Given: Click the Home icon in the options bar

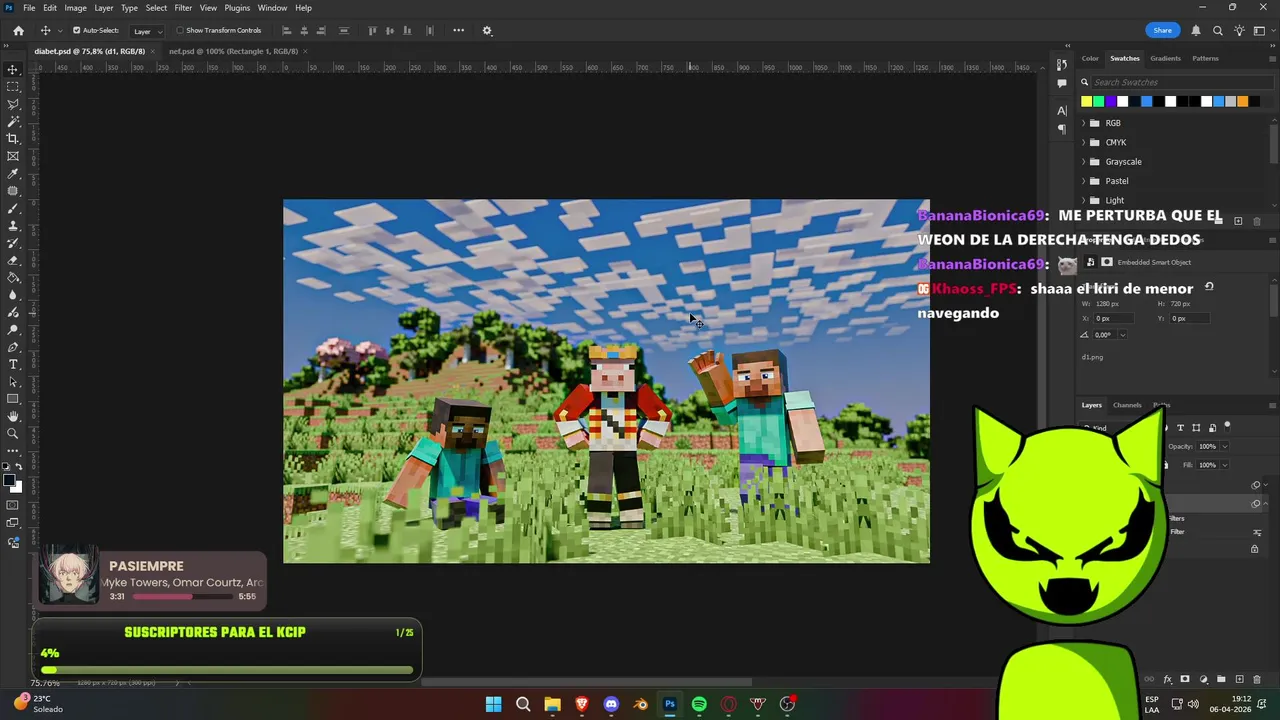Looking at the screenshot, I should pos(18,31).
